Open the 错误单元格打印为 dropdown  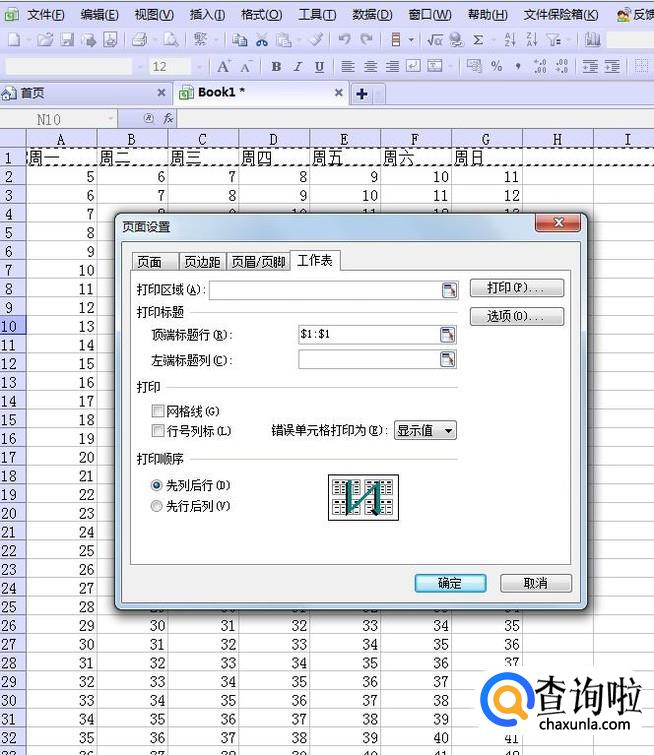tap(425, 430)
